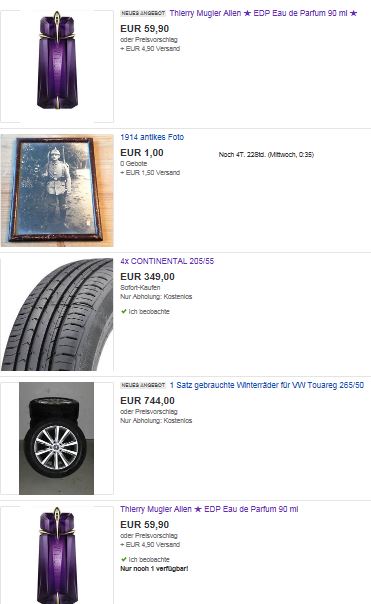Open the 4x CONTINENTAL 205/55 listing

167,261
